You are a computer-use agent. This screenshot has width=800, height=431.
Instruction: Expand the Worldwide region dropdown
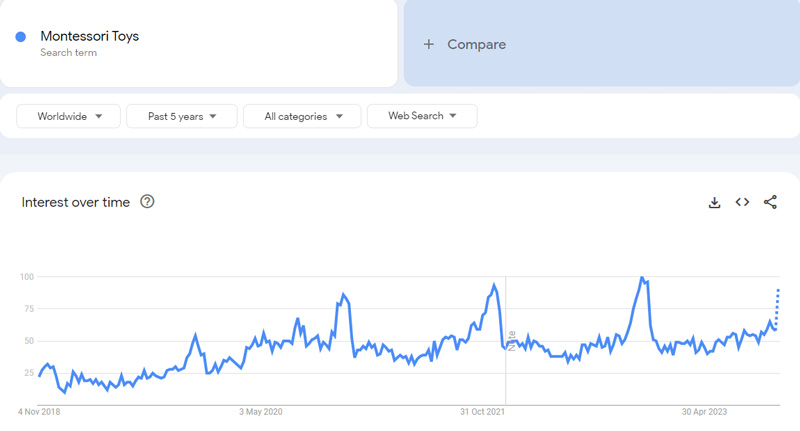[68, 116]
